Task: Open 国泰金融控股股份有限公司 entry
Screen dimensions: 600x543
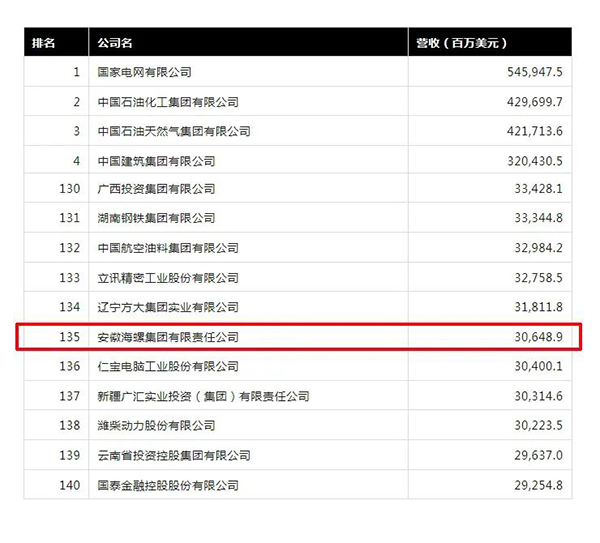Action: (168, 485)
